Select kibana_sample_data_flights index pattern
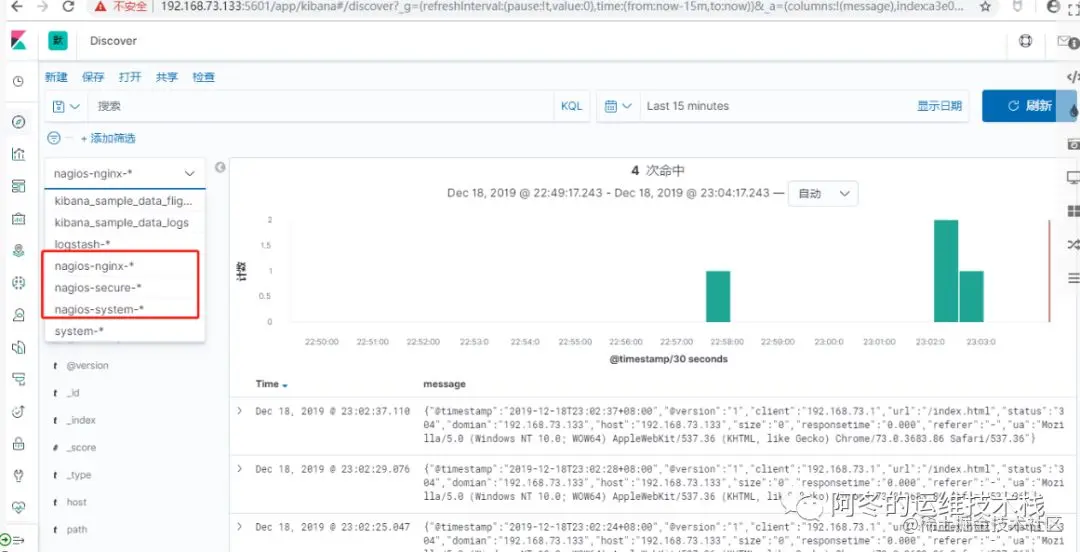Image resolution: width=1080 pixels, height=552 pixels. pos(125,201)
